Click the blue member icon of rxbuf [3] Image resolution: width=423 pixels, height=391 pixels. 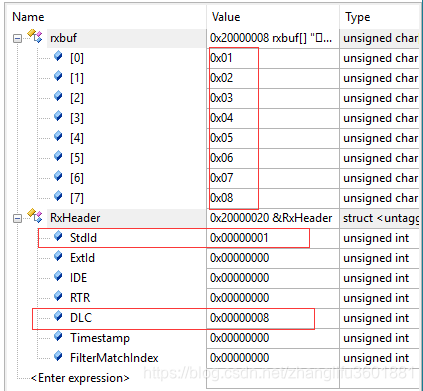pyautogui.click(x=58, y=116)
